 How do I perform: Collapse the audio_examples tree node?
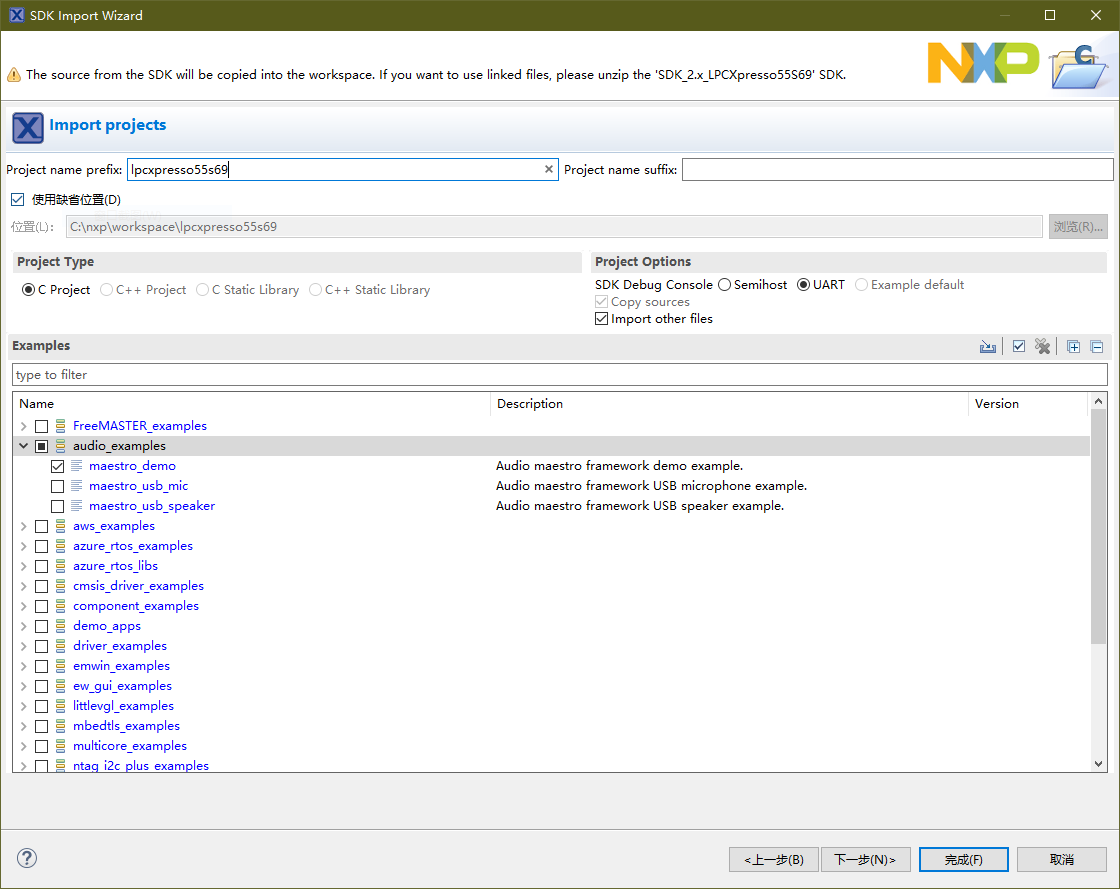pos(24,446)
